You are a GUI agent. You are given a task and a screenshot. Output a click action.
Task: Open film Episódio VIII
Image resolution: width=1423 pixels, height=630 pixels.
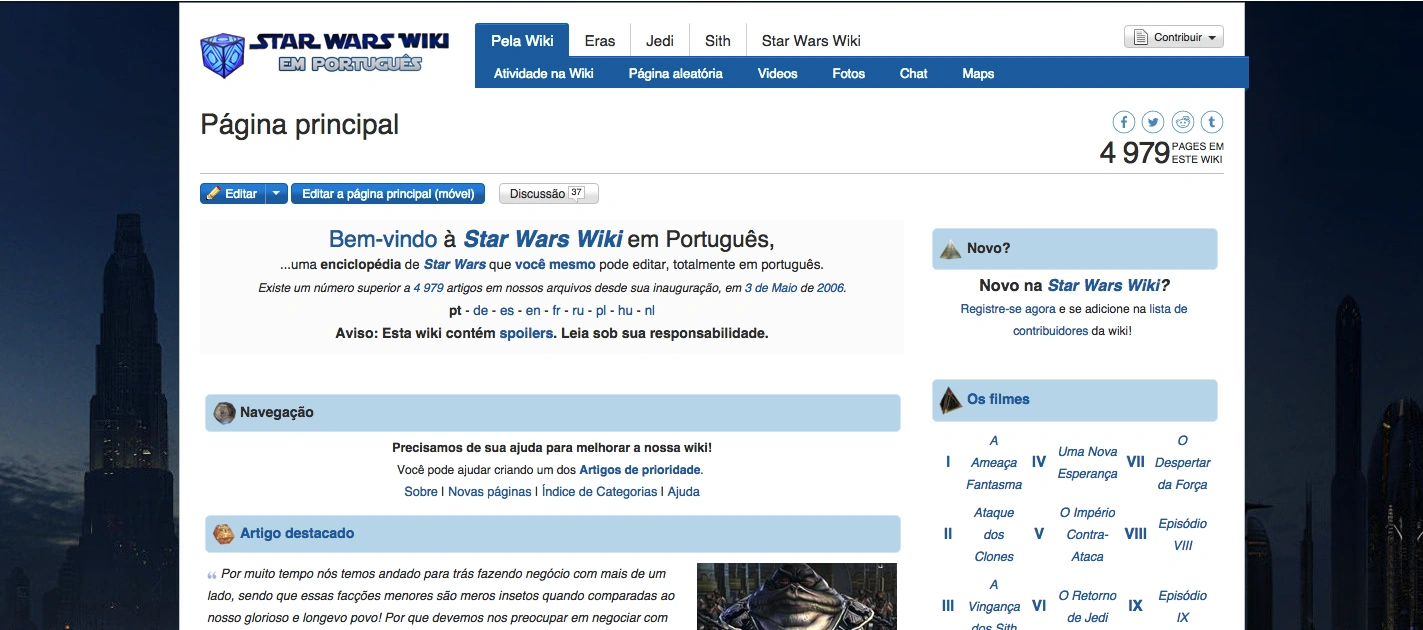tap(1183, 535)
